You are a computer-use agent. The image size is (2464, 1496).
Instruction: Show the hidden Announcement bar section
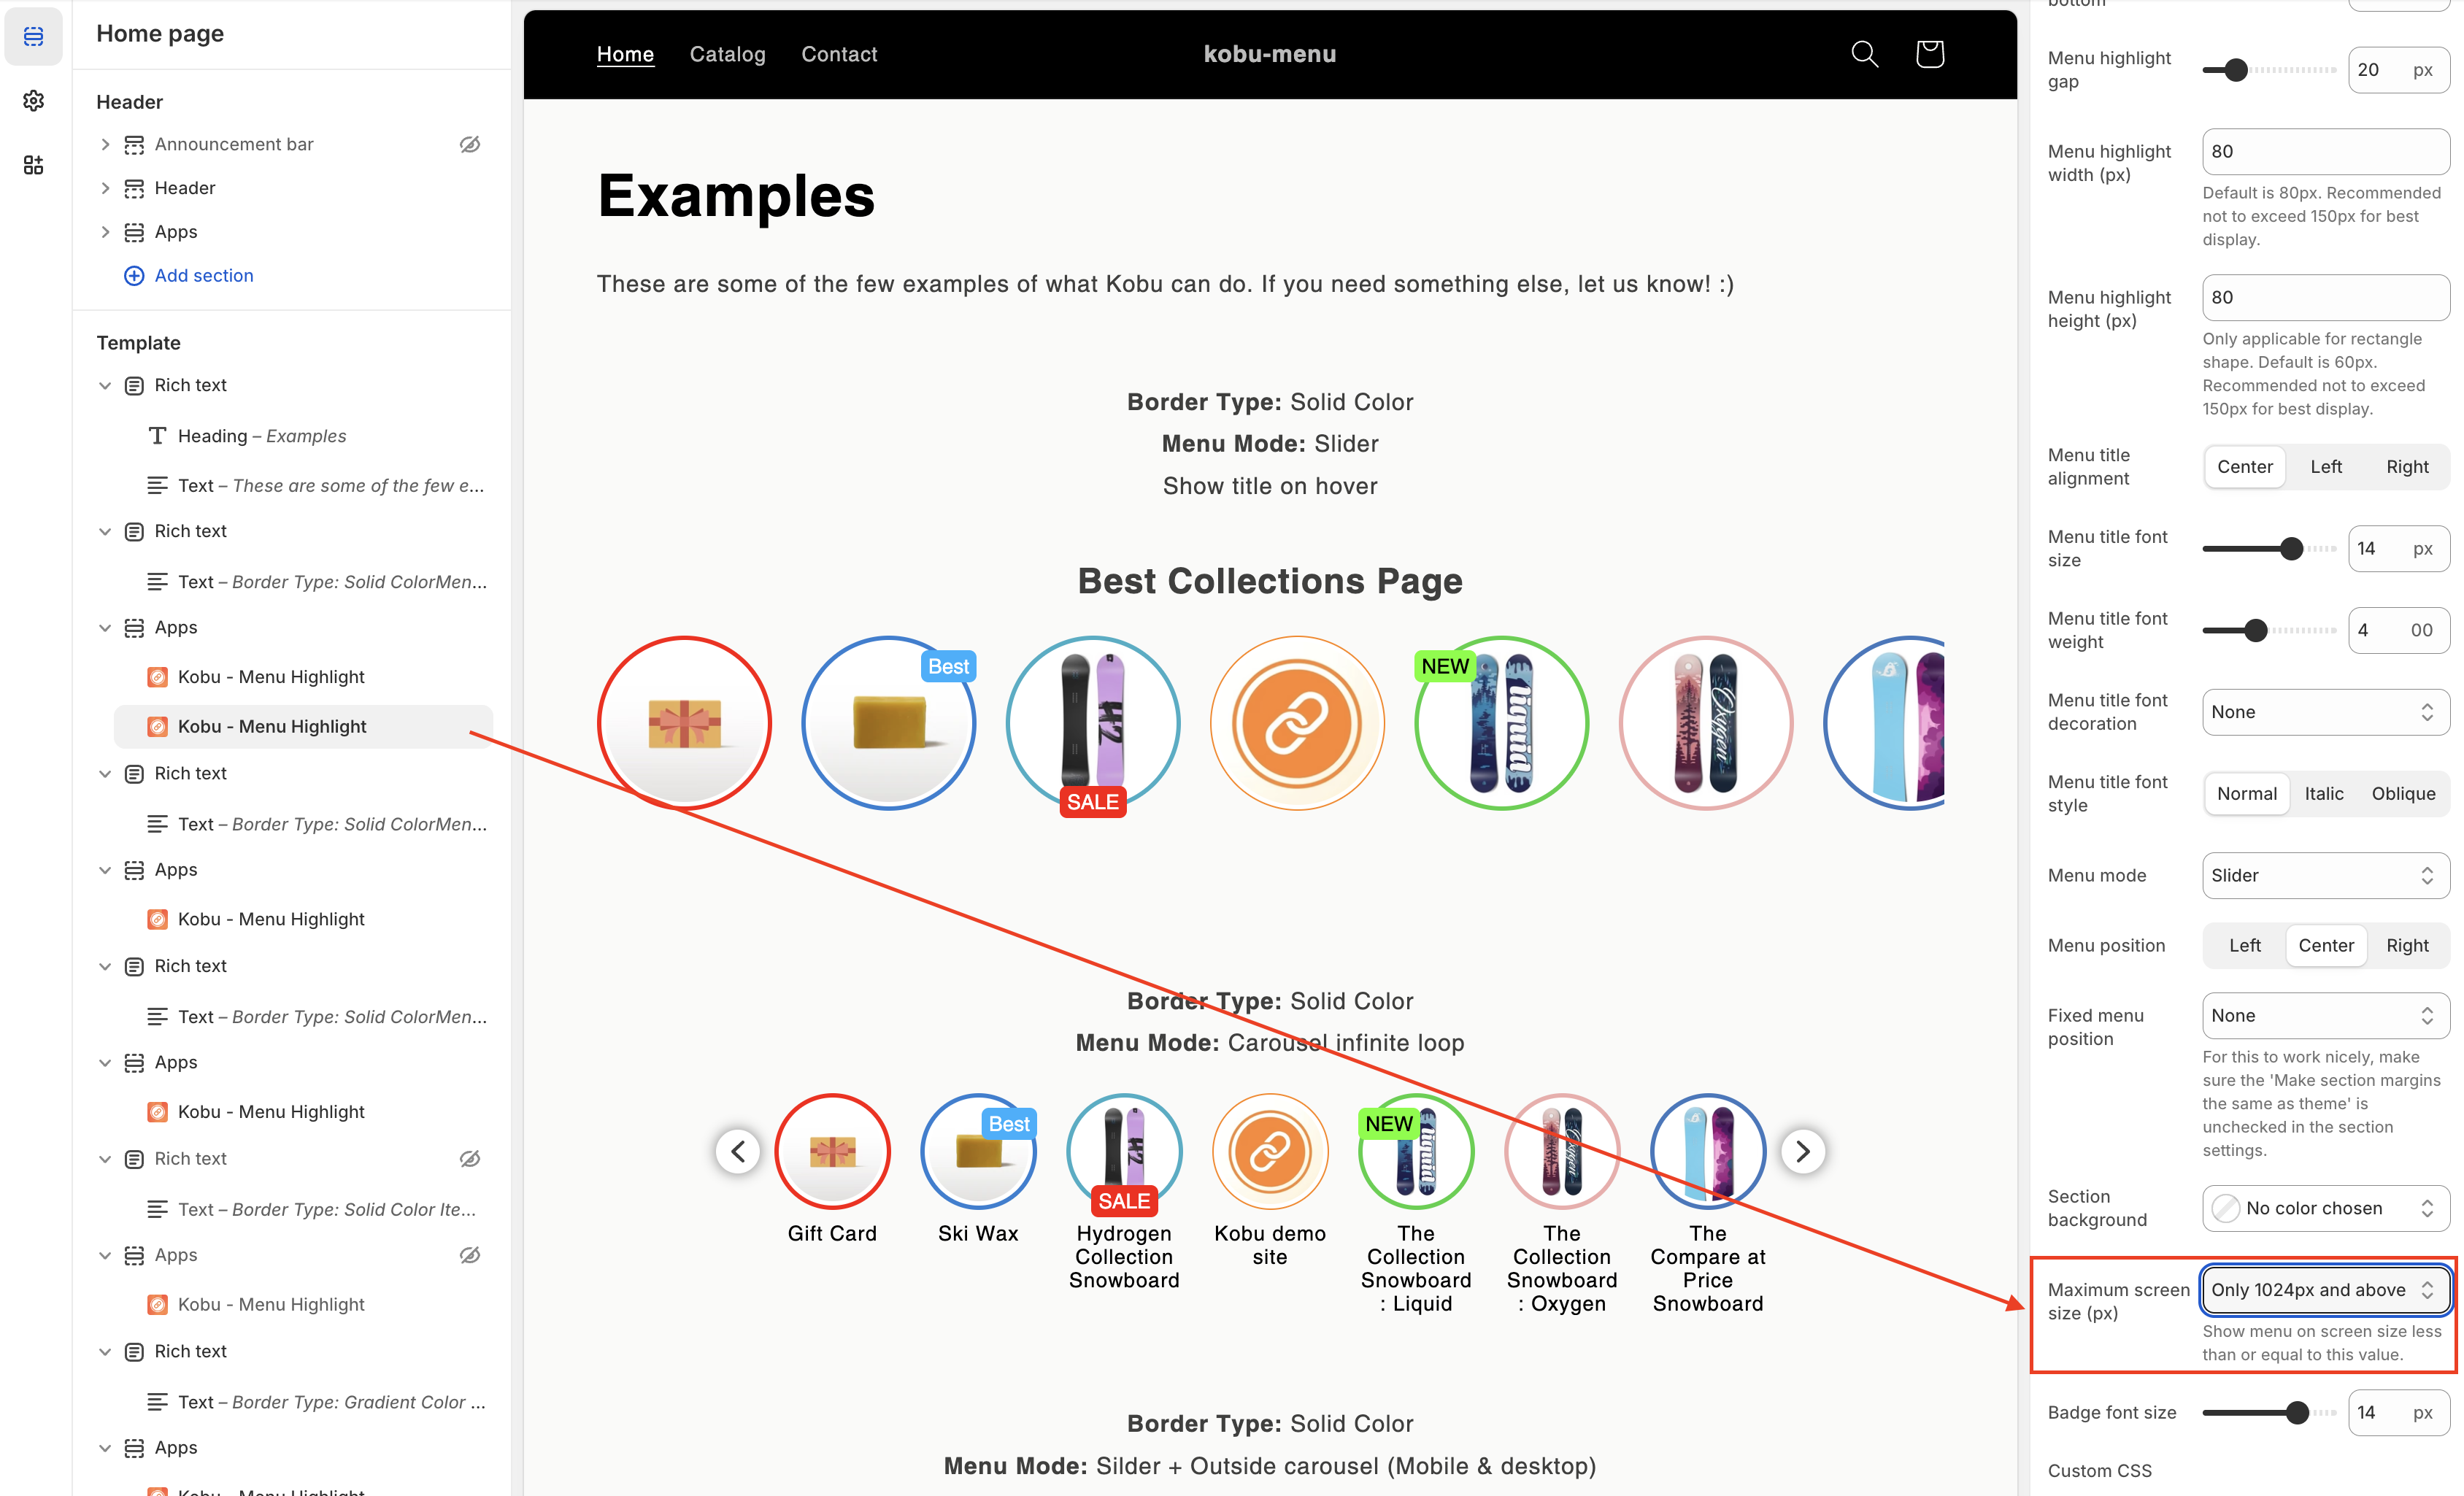coord(469,144)
